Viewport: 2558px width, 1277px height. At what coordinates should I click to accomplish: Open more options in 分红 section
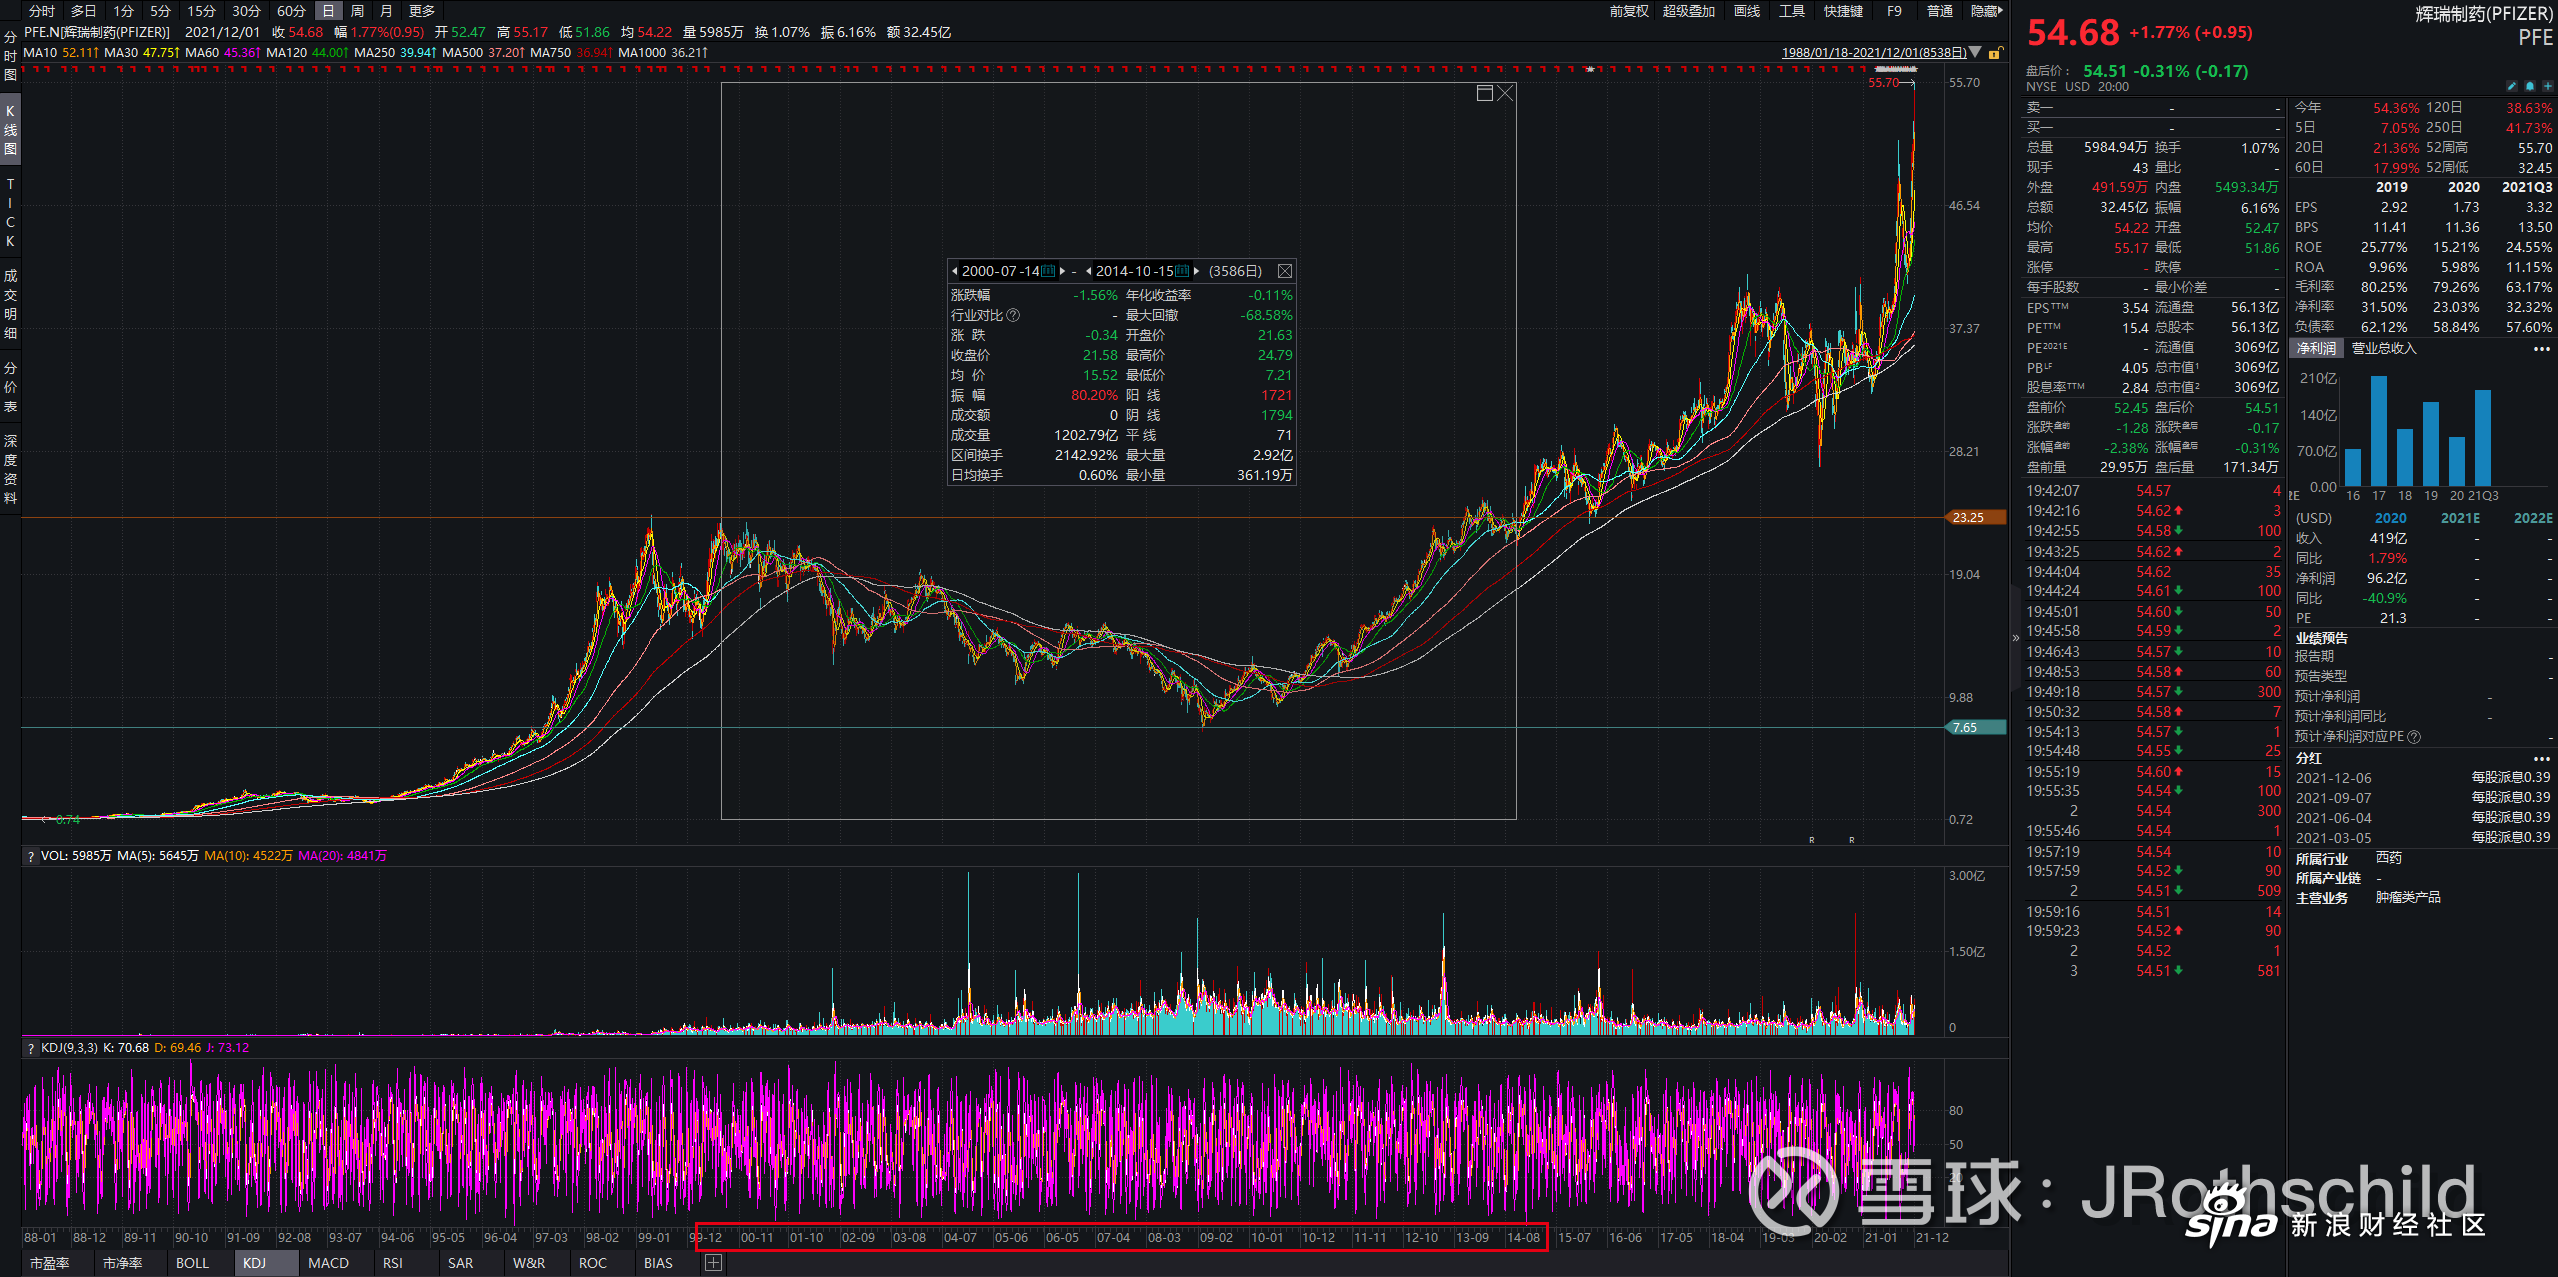(x=2541, y=759)
